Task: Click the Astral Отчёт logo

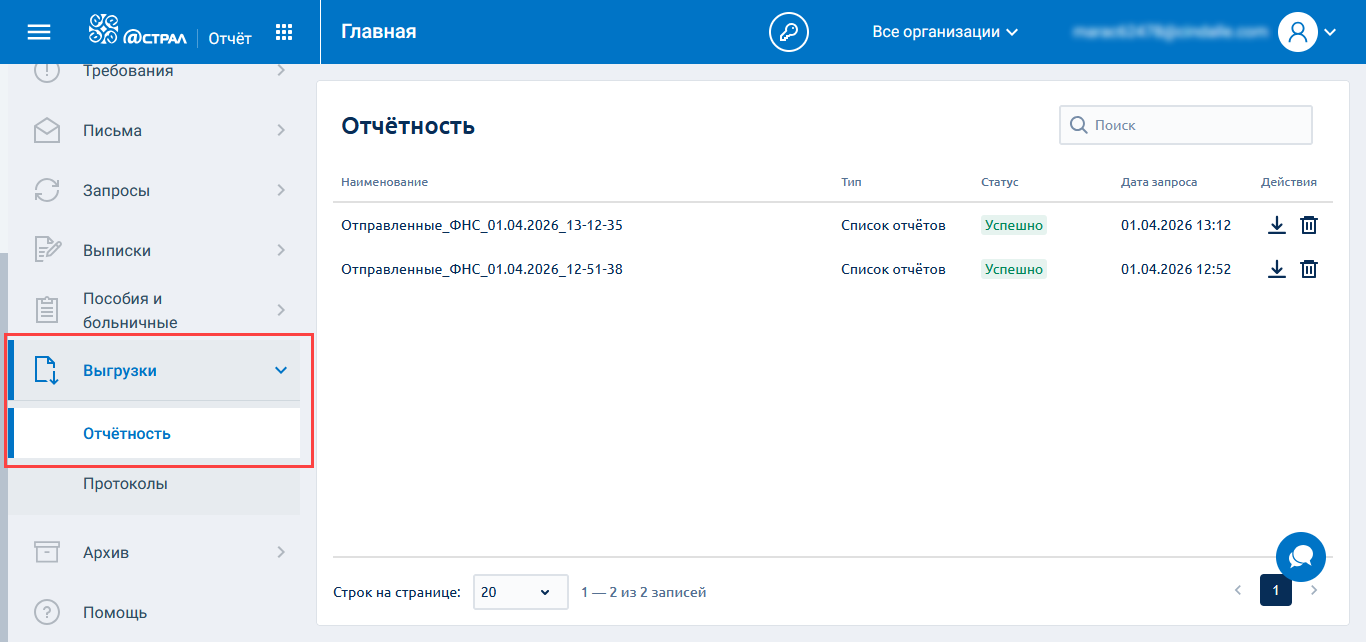Action: click(x=170, y=32)
